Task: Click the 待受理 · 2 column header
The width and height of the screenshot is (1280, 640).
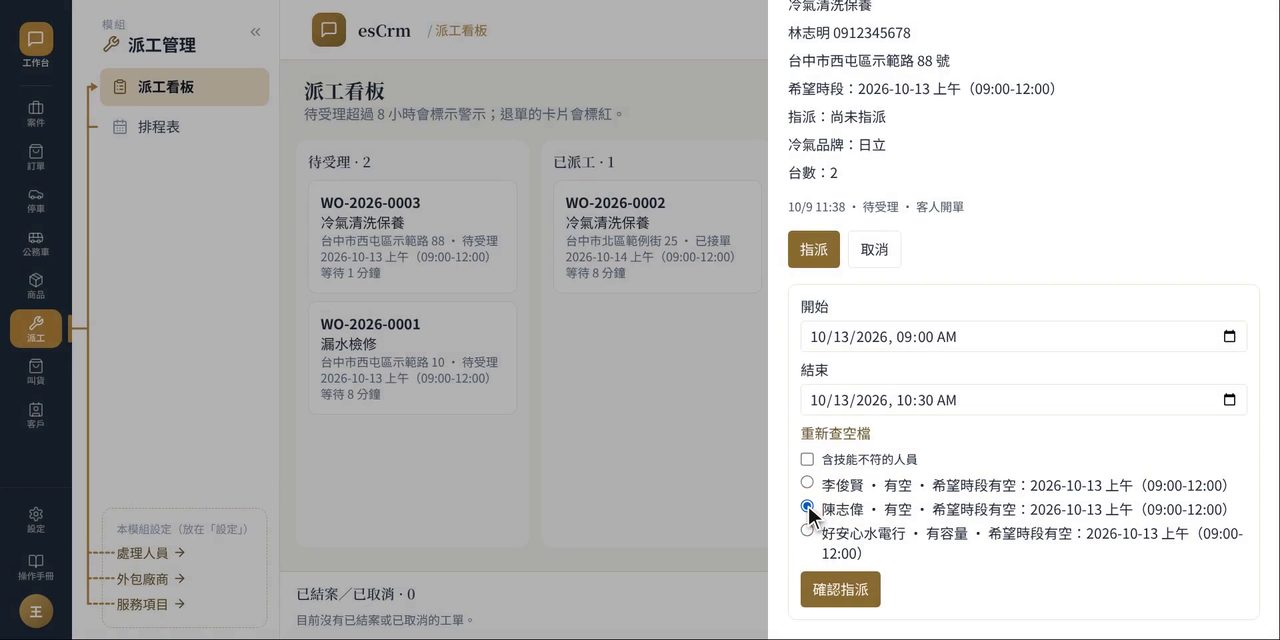Action: pyautogui.click(x=339, y=162)
